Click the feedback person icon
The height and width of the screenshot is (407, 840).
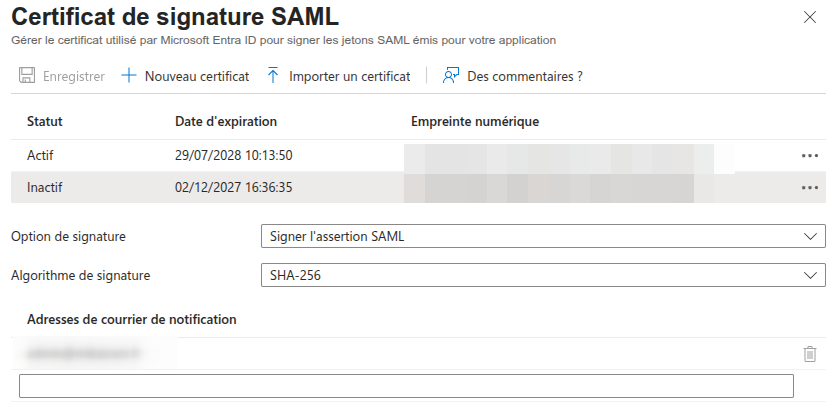pyautogui.click(x=451, y=76)
